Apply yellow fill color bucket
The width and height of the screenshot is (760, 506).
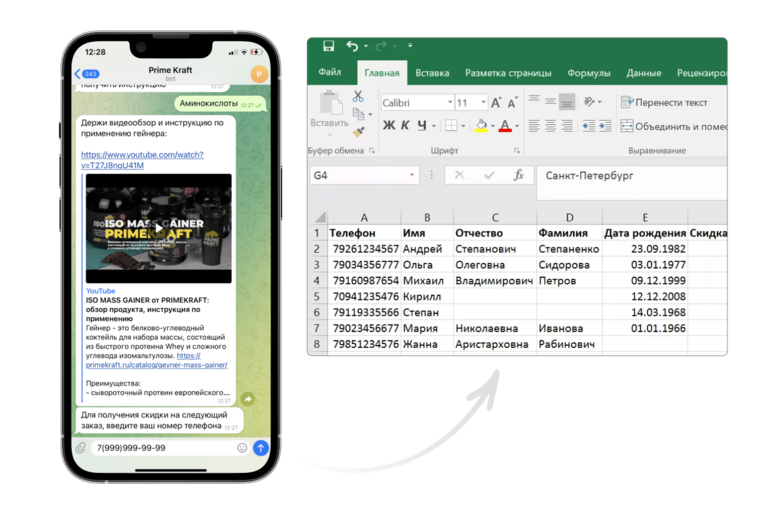pos(481,126)
